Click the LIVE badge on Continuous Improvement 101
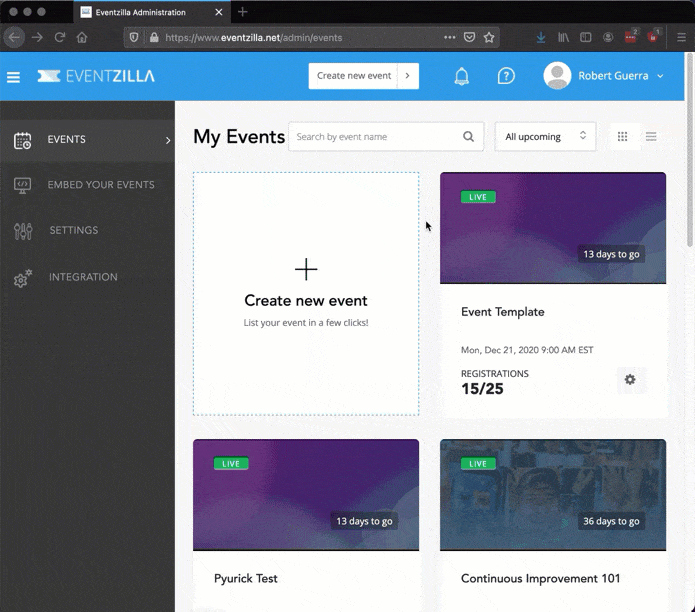The image size is (695, 612). [478, 464]
